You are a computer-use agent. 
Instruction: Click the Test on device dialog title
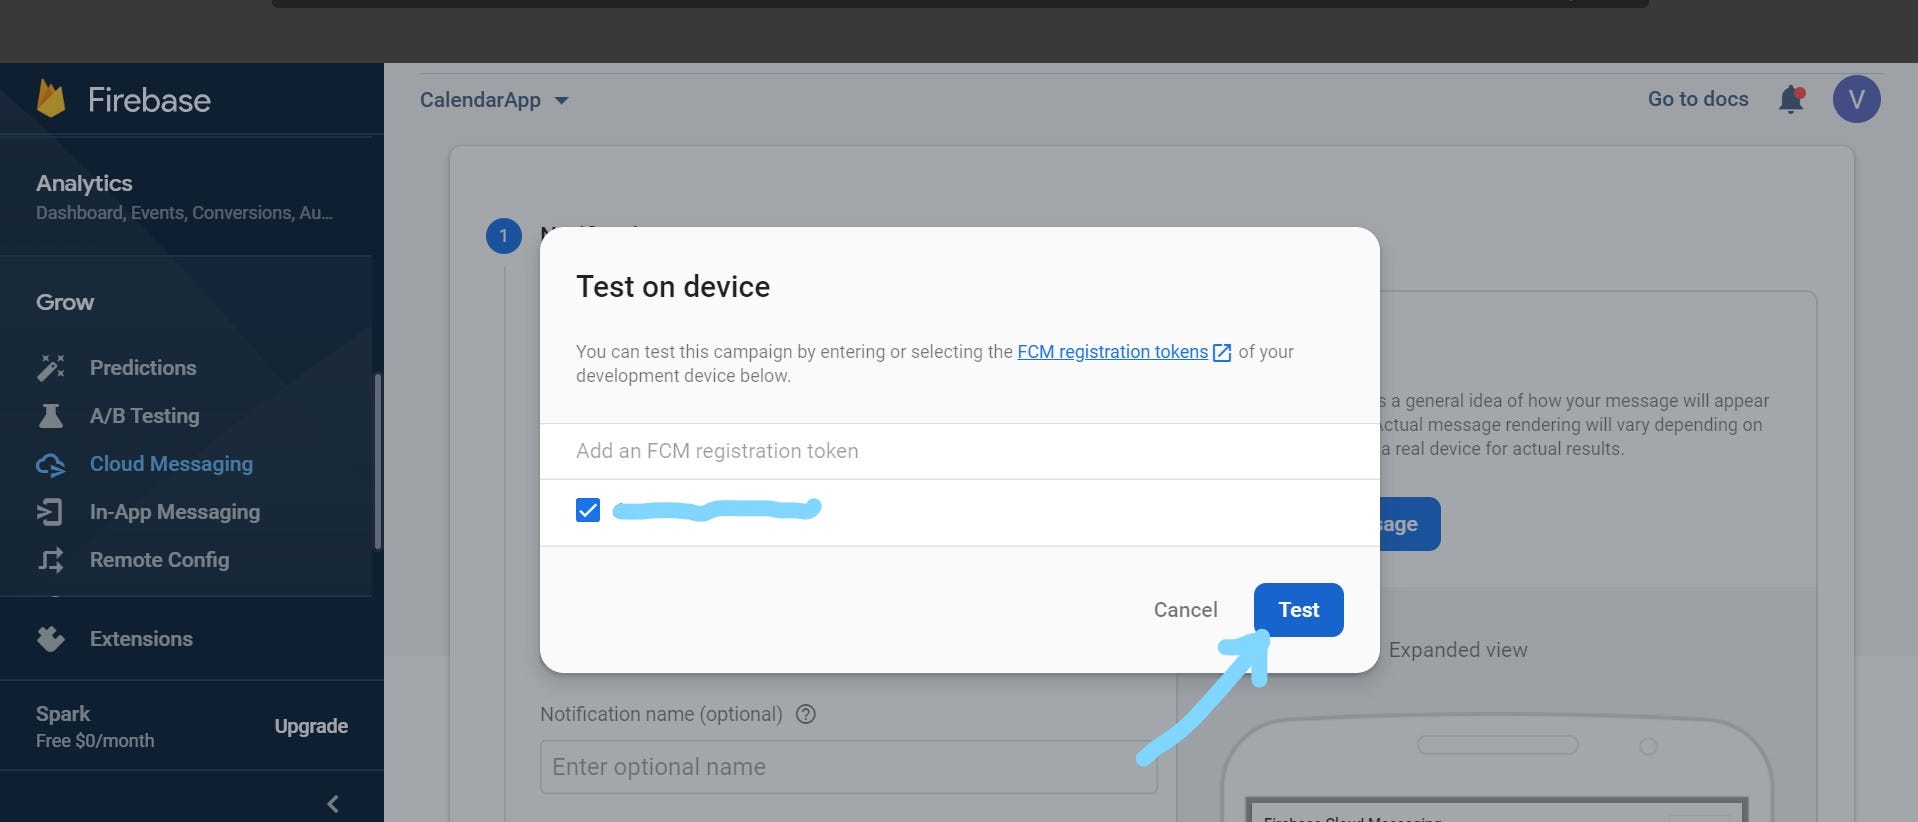coord(673,287)
